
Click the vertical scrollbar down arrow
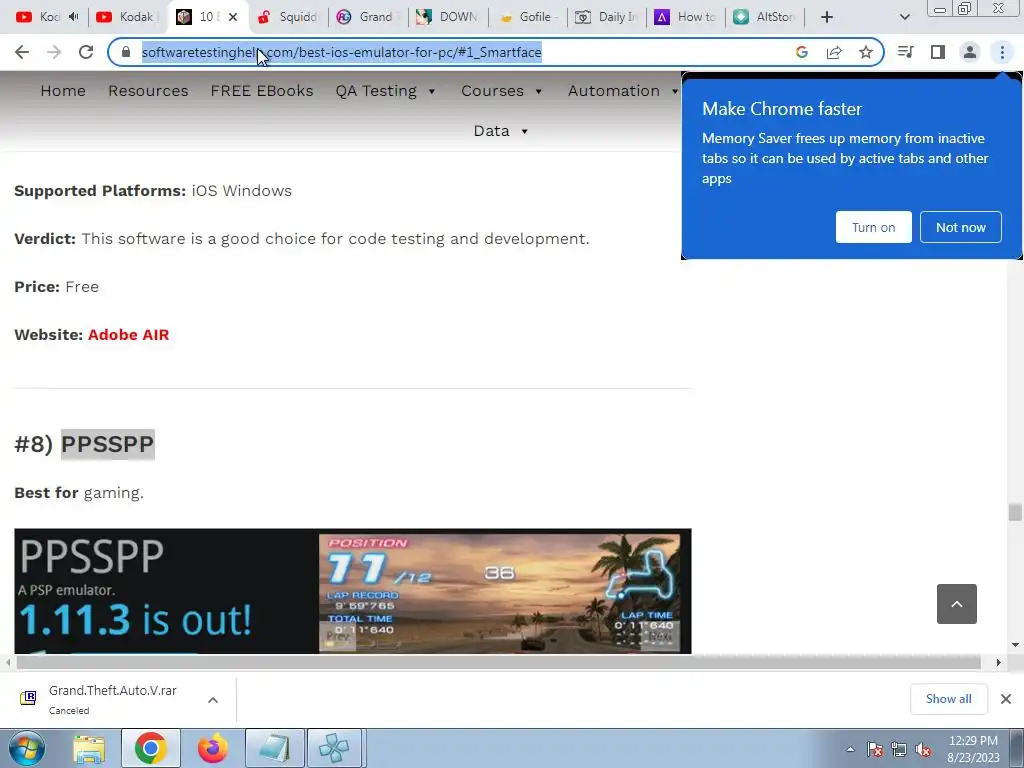click(x=1015, y=645)
